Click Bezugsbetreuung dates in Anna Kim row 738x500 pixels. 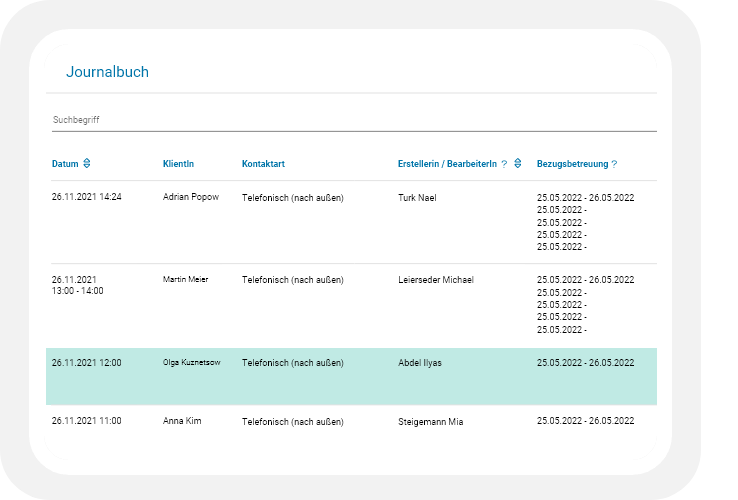[586, 421]
